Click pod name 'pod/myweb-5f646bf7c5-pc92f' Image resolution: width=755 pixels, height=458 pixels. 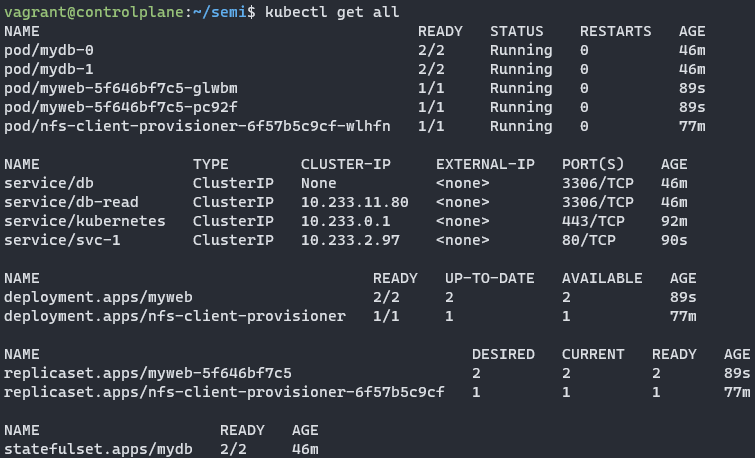tap(121, 107)
